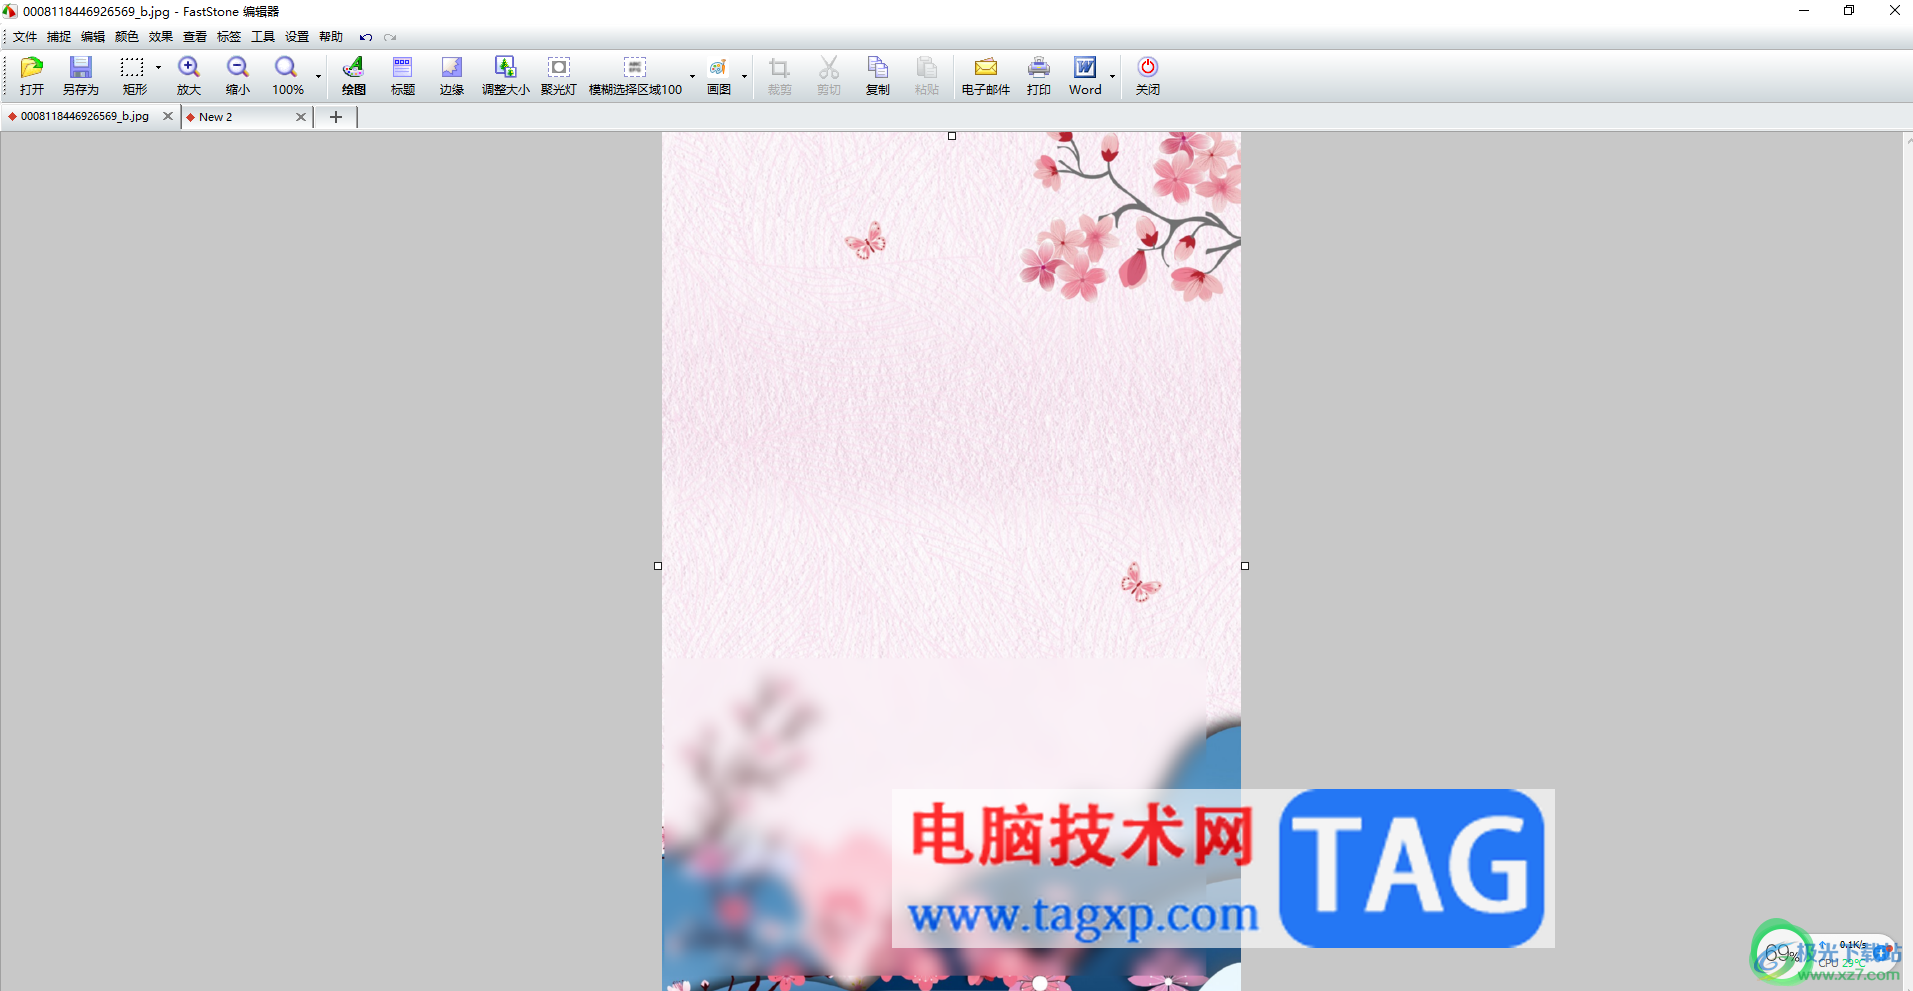Click the red 关闭 power icon
The image size is (1913, 991).
point(1148,76)
